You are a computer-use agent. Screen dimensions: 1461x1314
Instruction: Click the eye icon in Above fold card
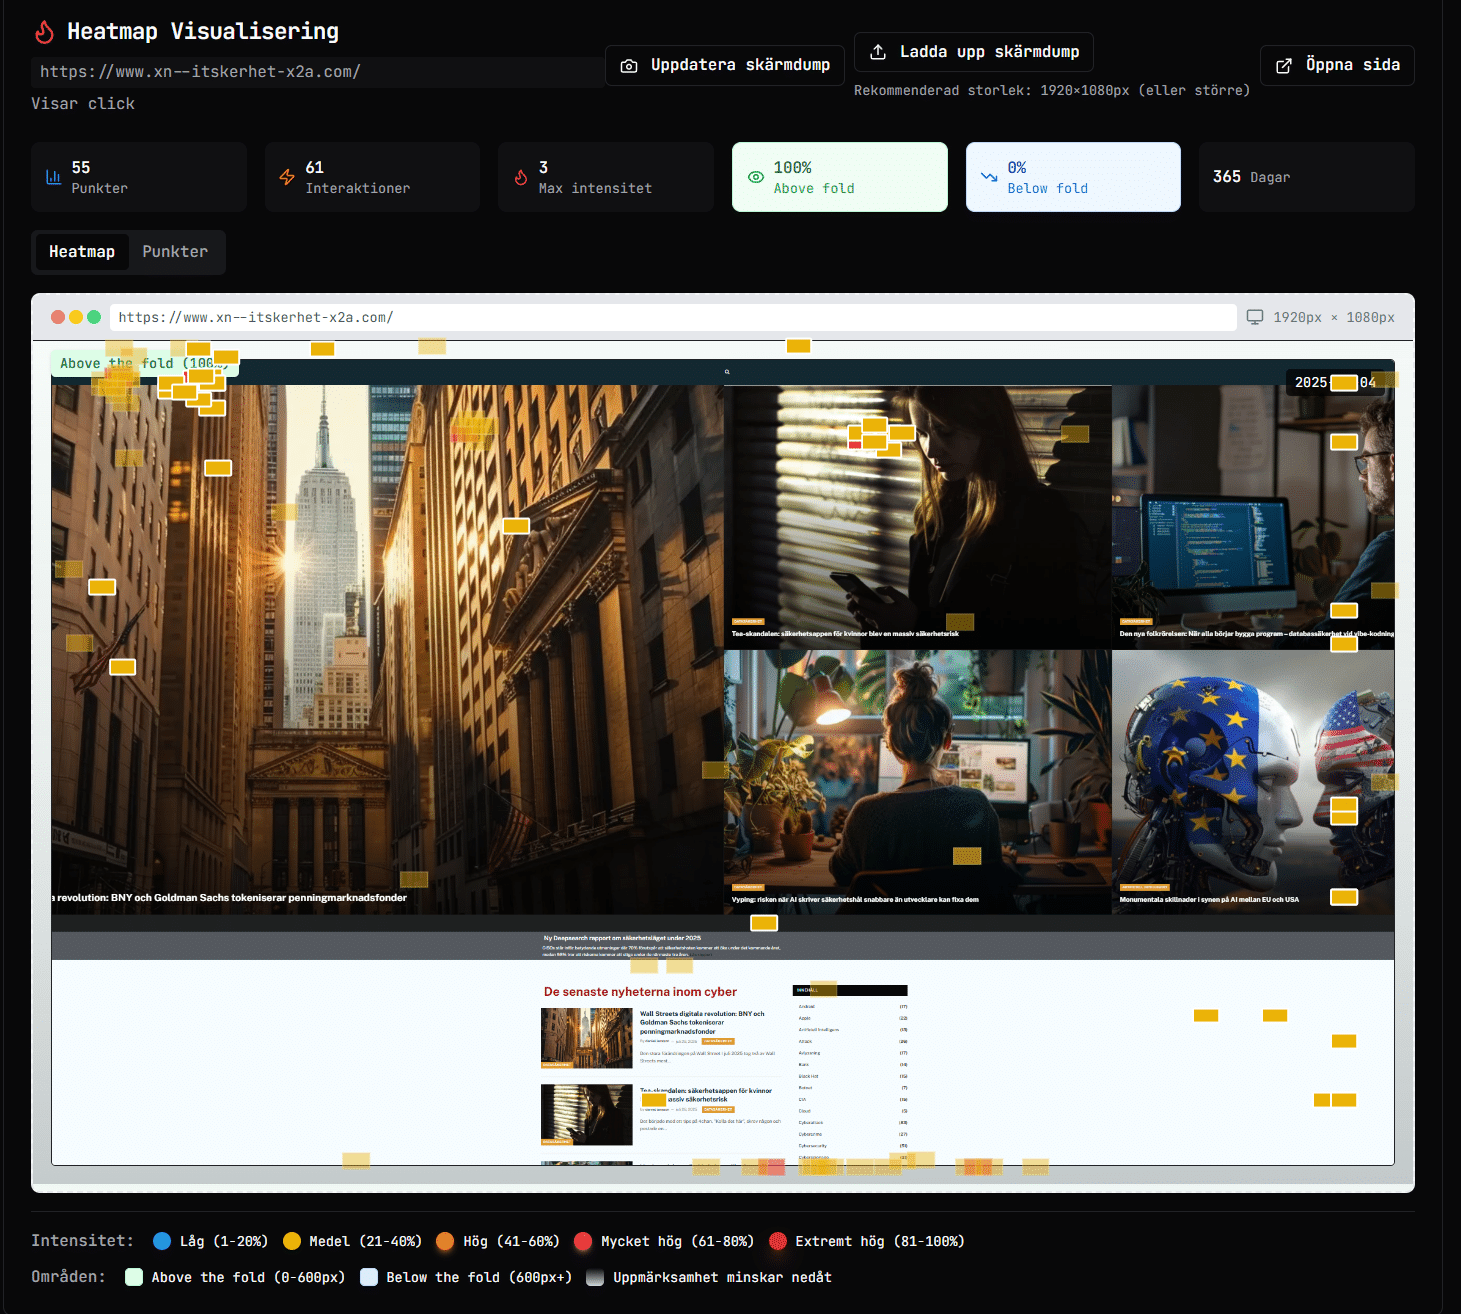tap(756, 177)
